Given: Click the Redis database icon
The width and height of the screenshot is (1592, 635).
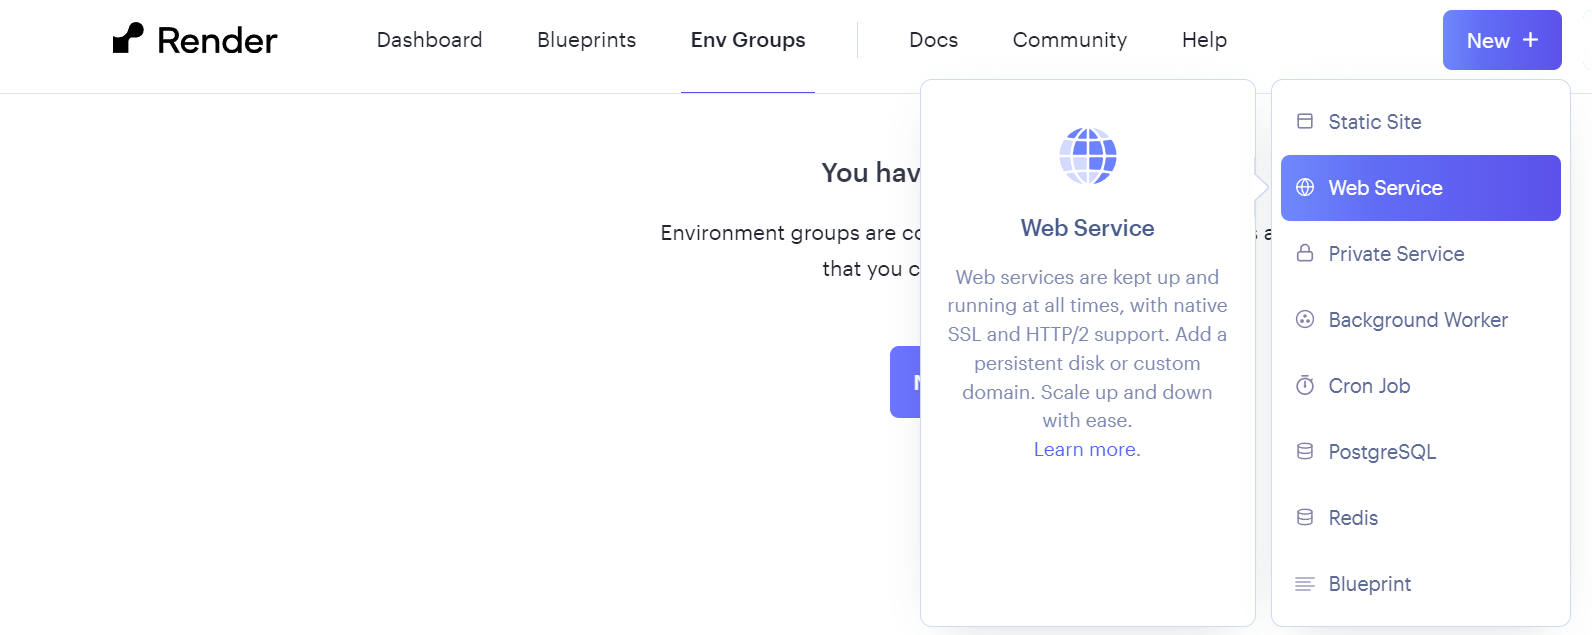Looking at the screenshot, I should (1305, 518).
